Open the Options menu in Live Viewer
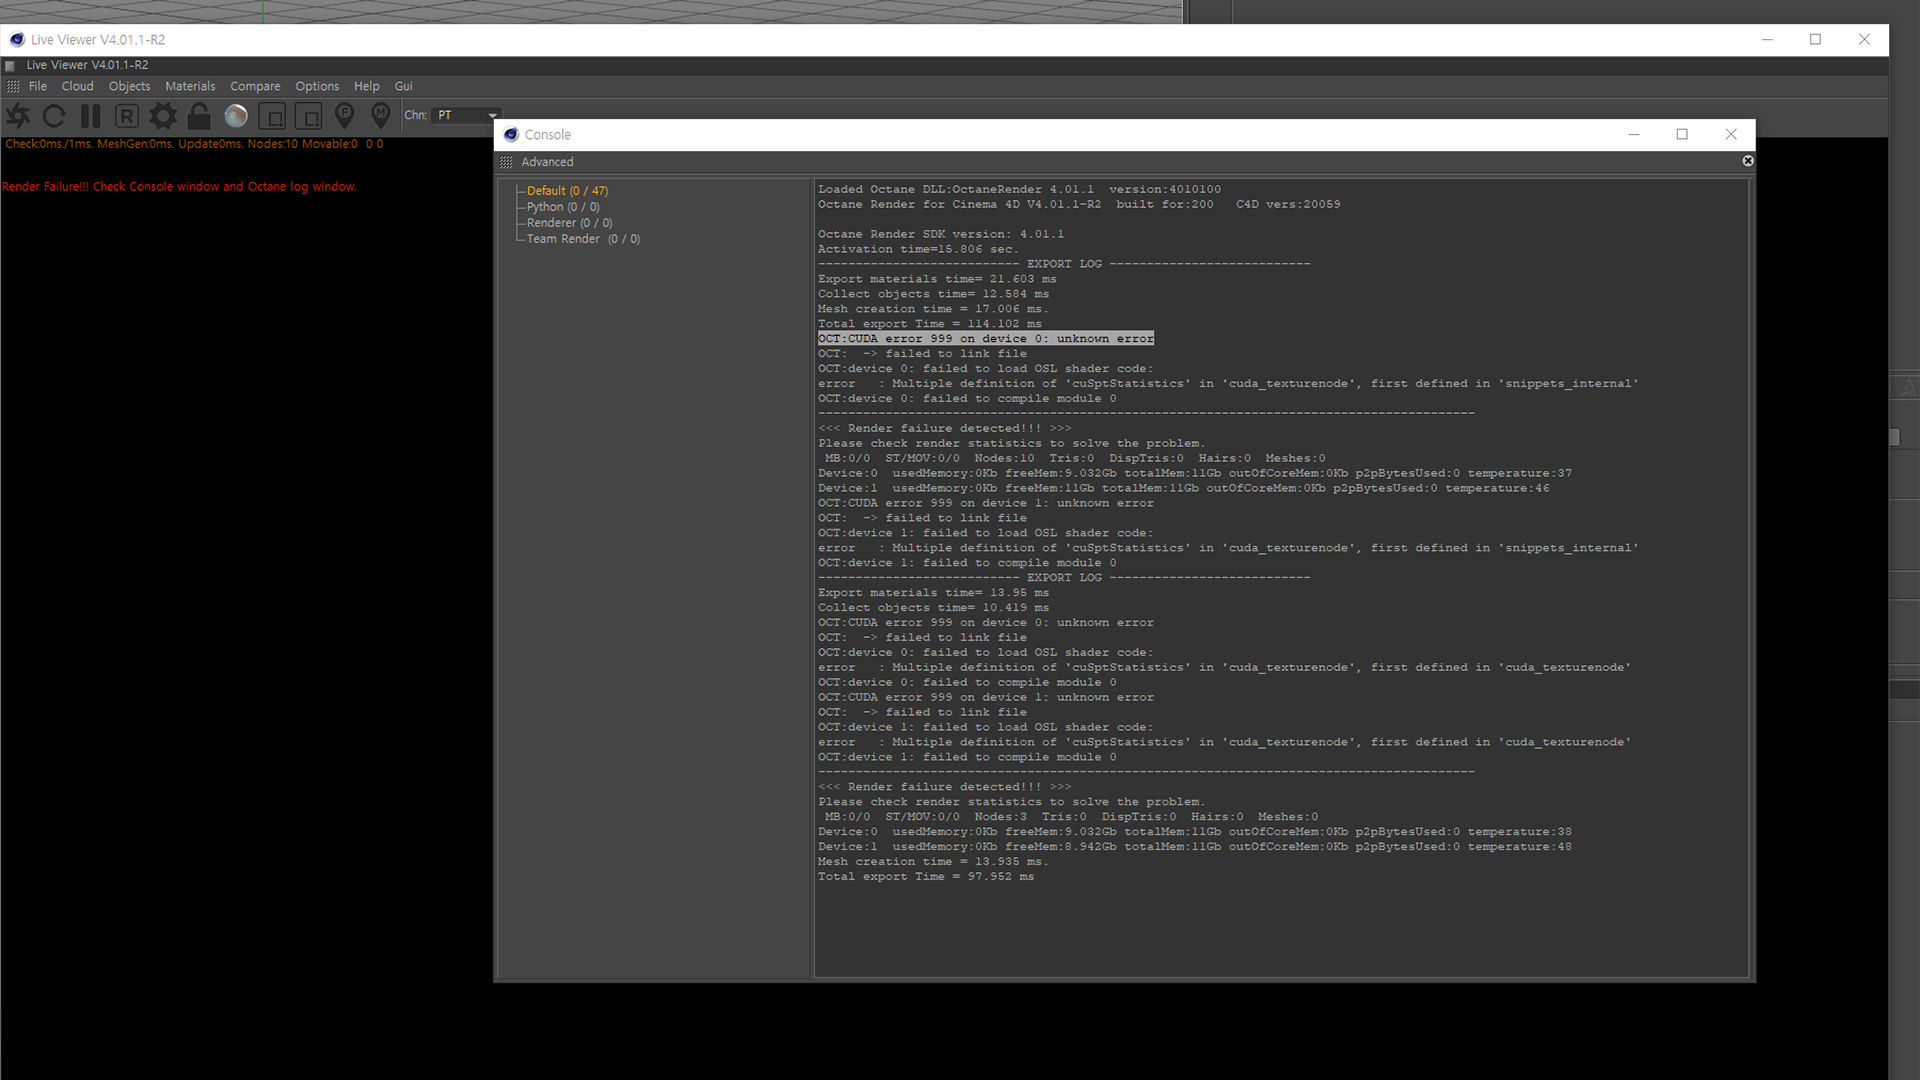Viewport: 1920px width, 1080px height. click(x=317, y=86)
